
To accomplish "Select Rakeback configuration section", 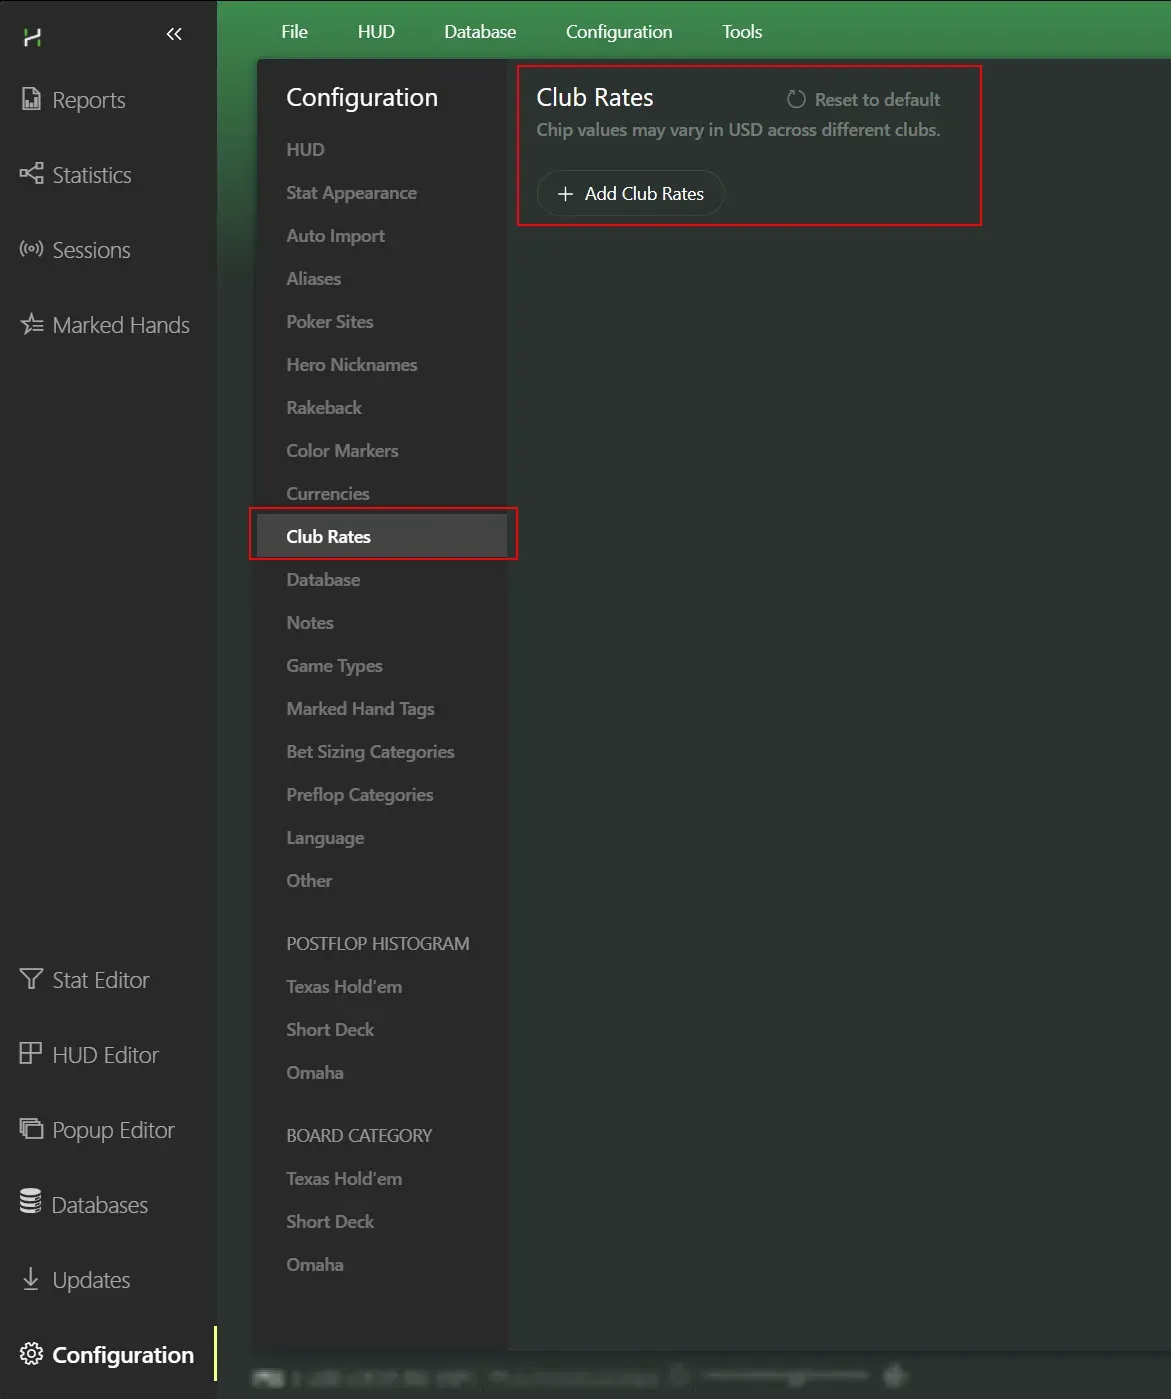I will [324, 408].
